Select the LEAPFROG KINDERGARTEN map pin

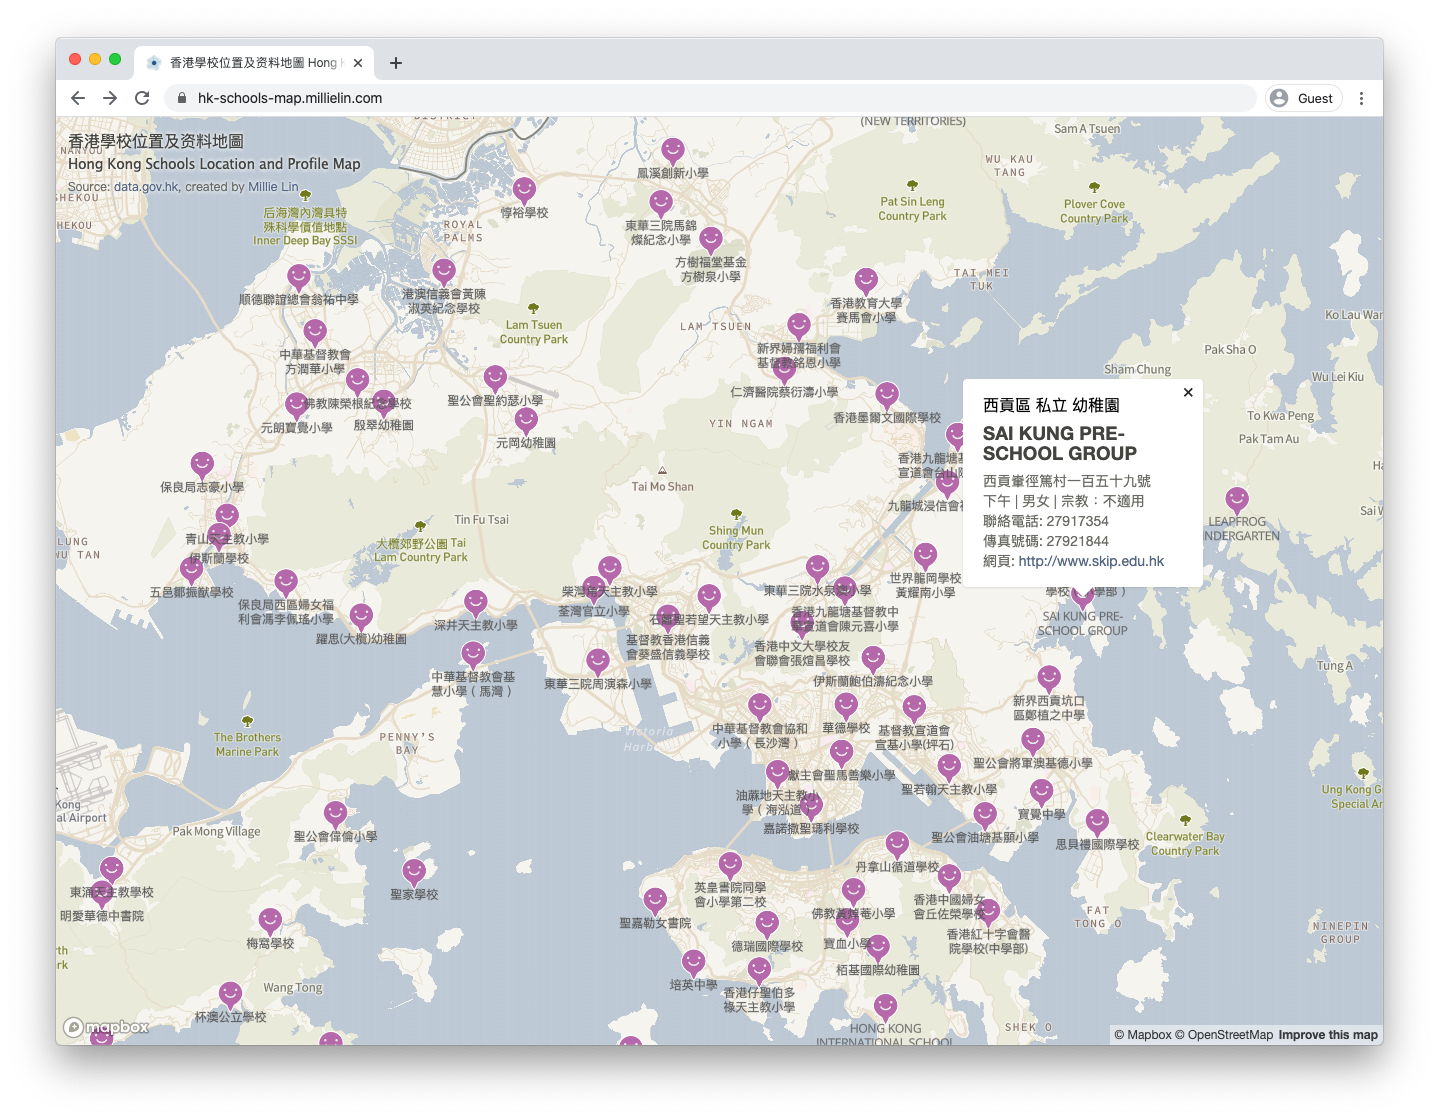click(1237, 500)
